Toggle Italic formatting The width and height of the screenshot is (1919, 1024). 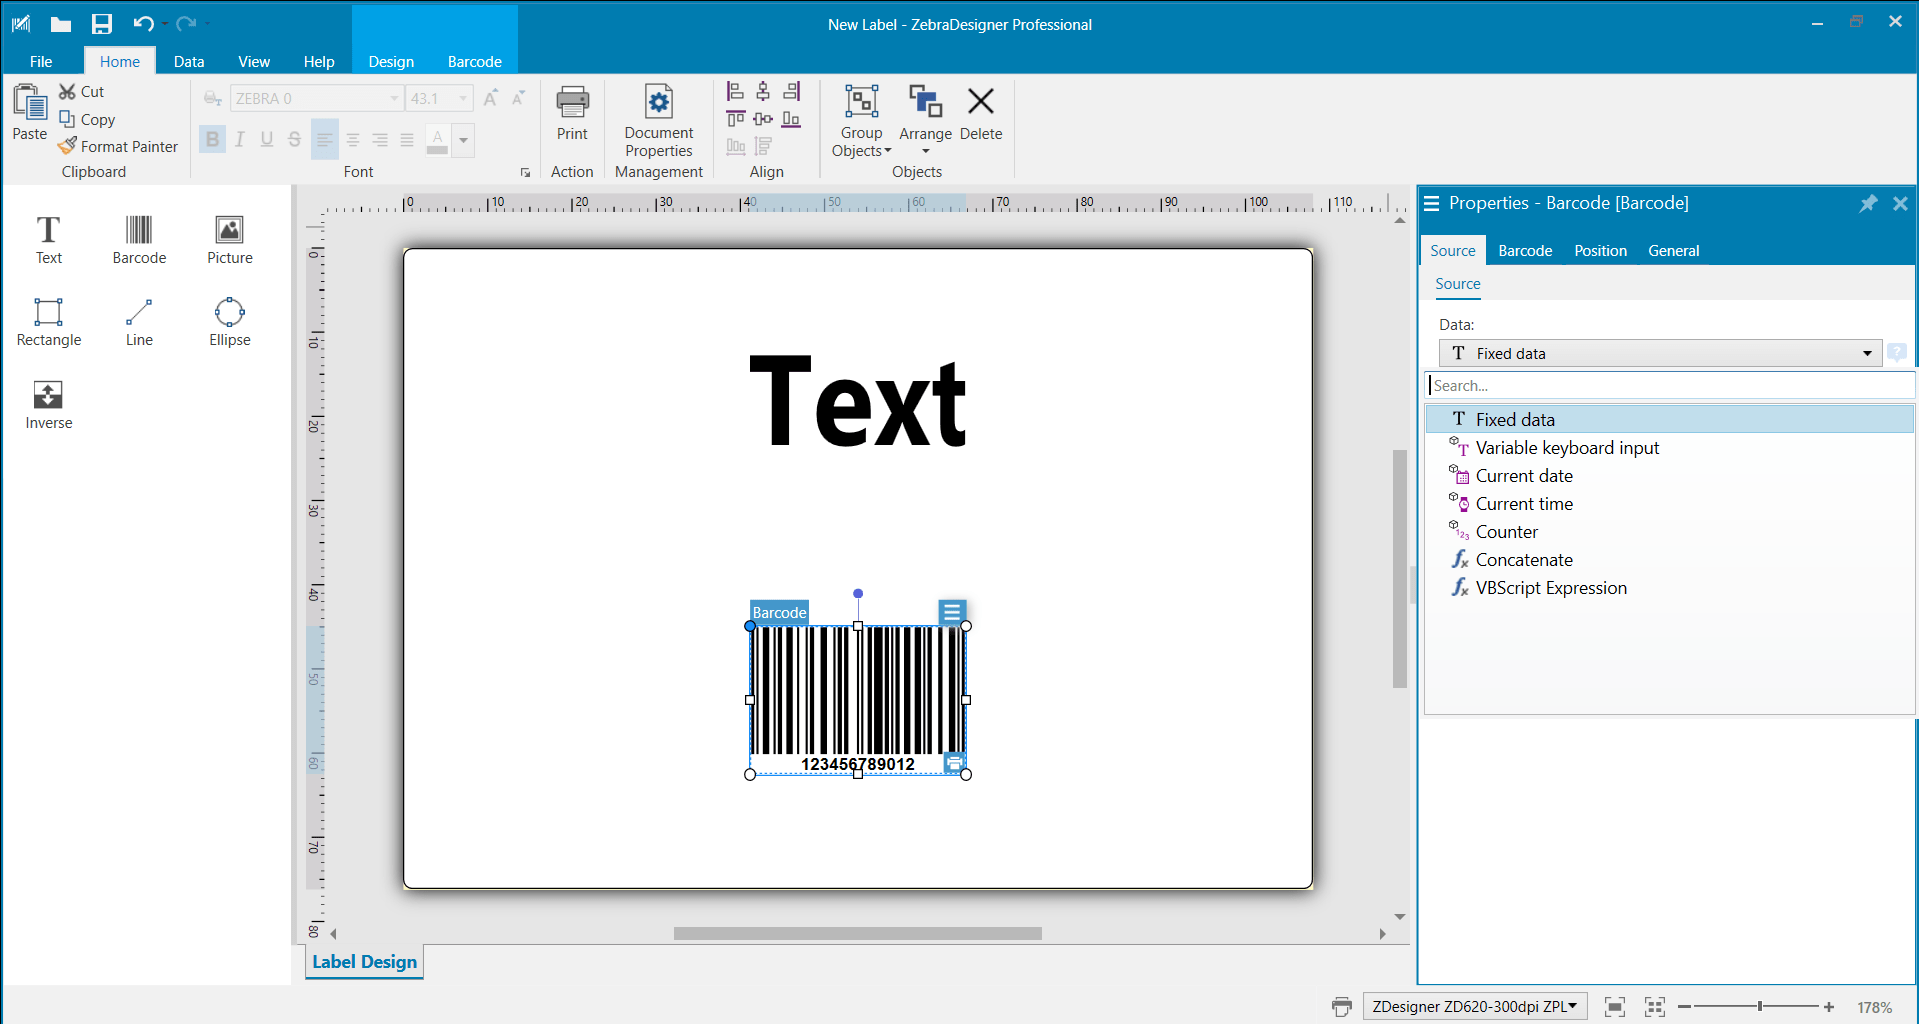(240, 139)
